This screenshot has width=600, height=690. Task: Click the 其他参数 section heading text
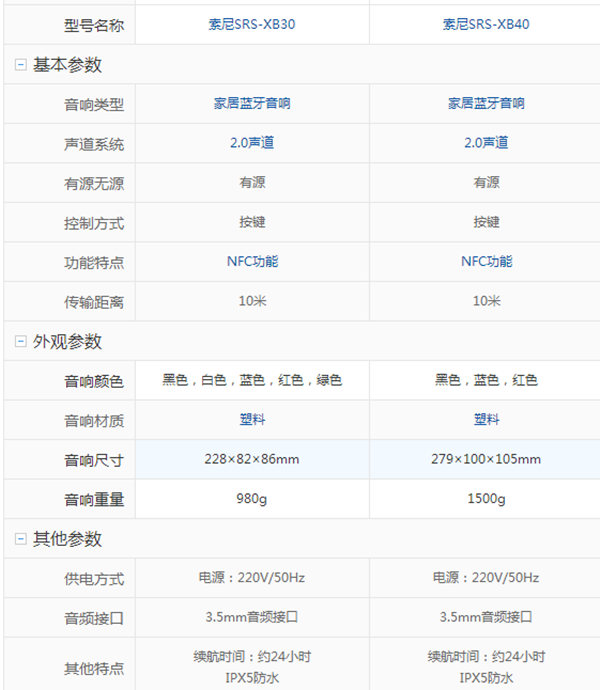pyautogui.click(x=67, y=539)
